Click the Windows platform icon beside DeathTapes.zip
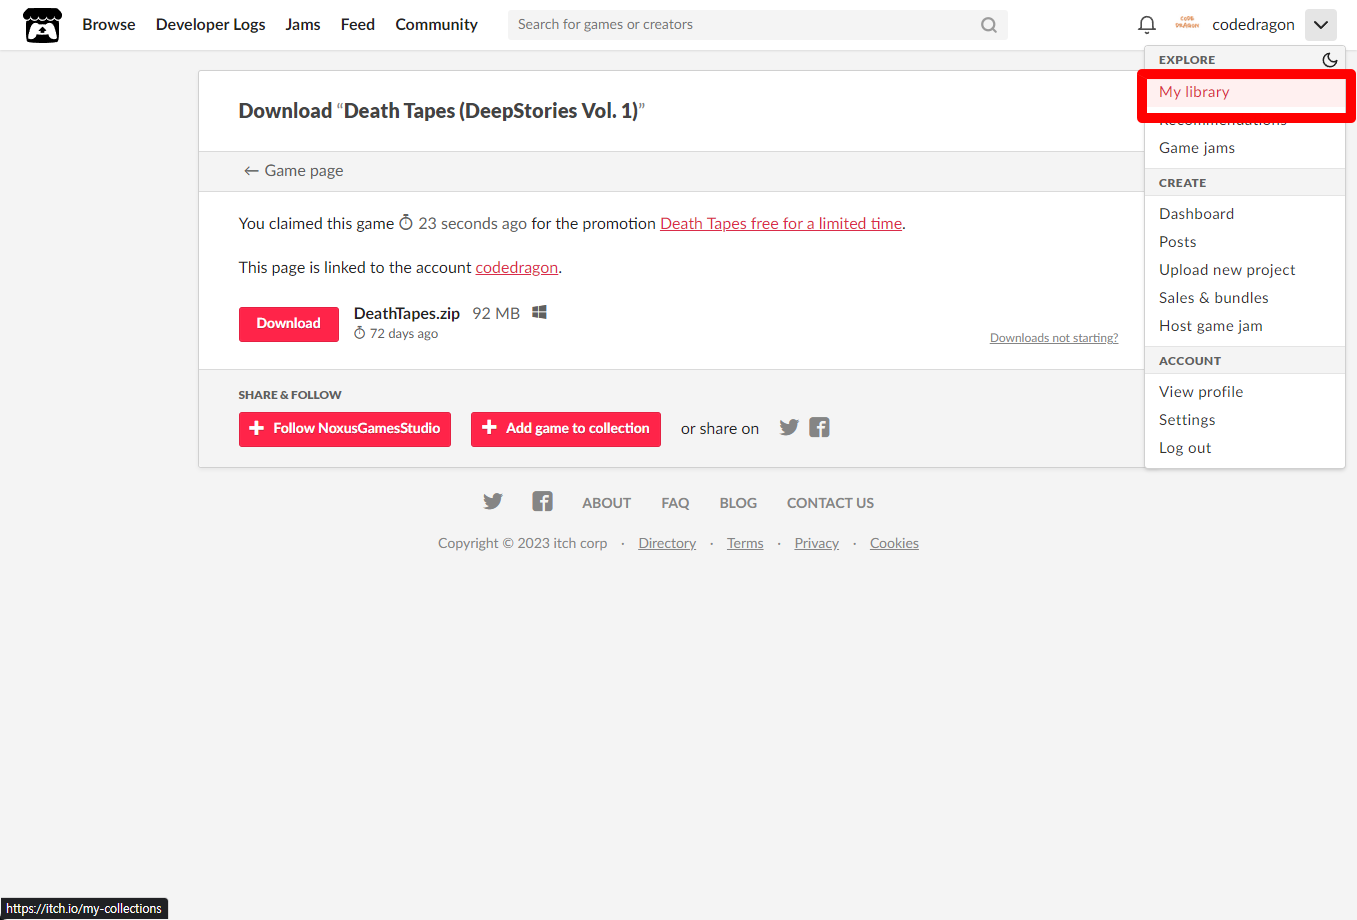Image resolution: width=1357 pixels, height=920 pixels. pyautogui.click(x=539, y=312)
